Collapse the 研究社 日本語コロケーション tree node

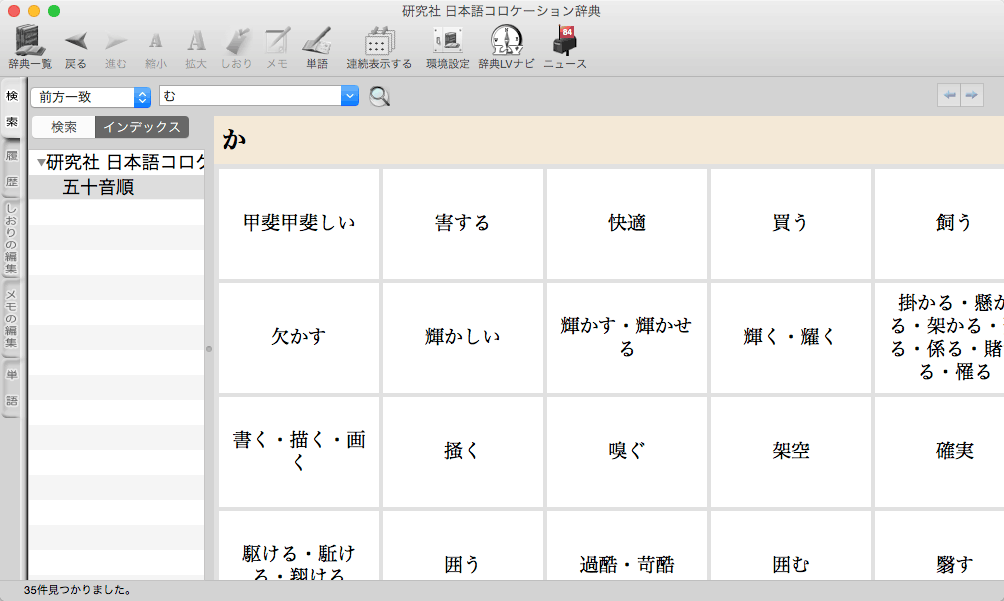tap(41, 163)
